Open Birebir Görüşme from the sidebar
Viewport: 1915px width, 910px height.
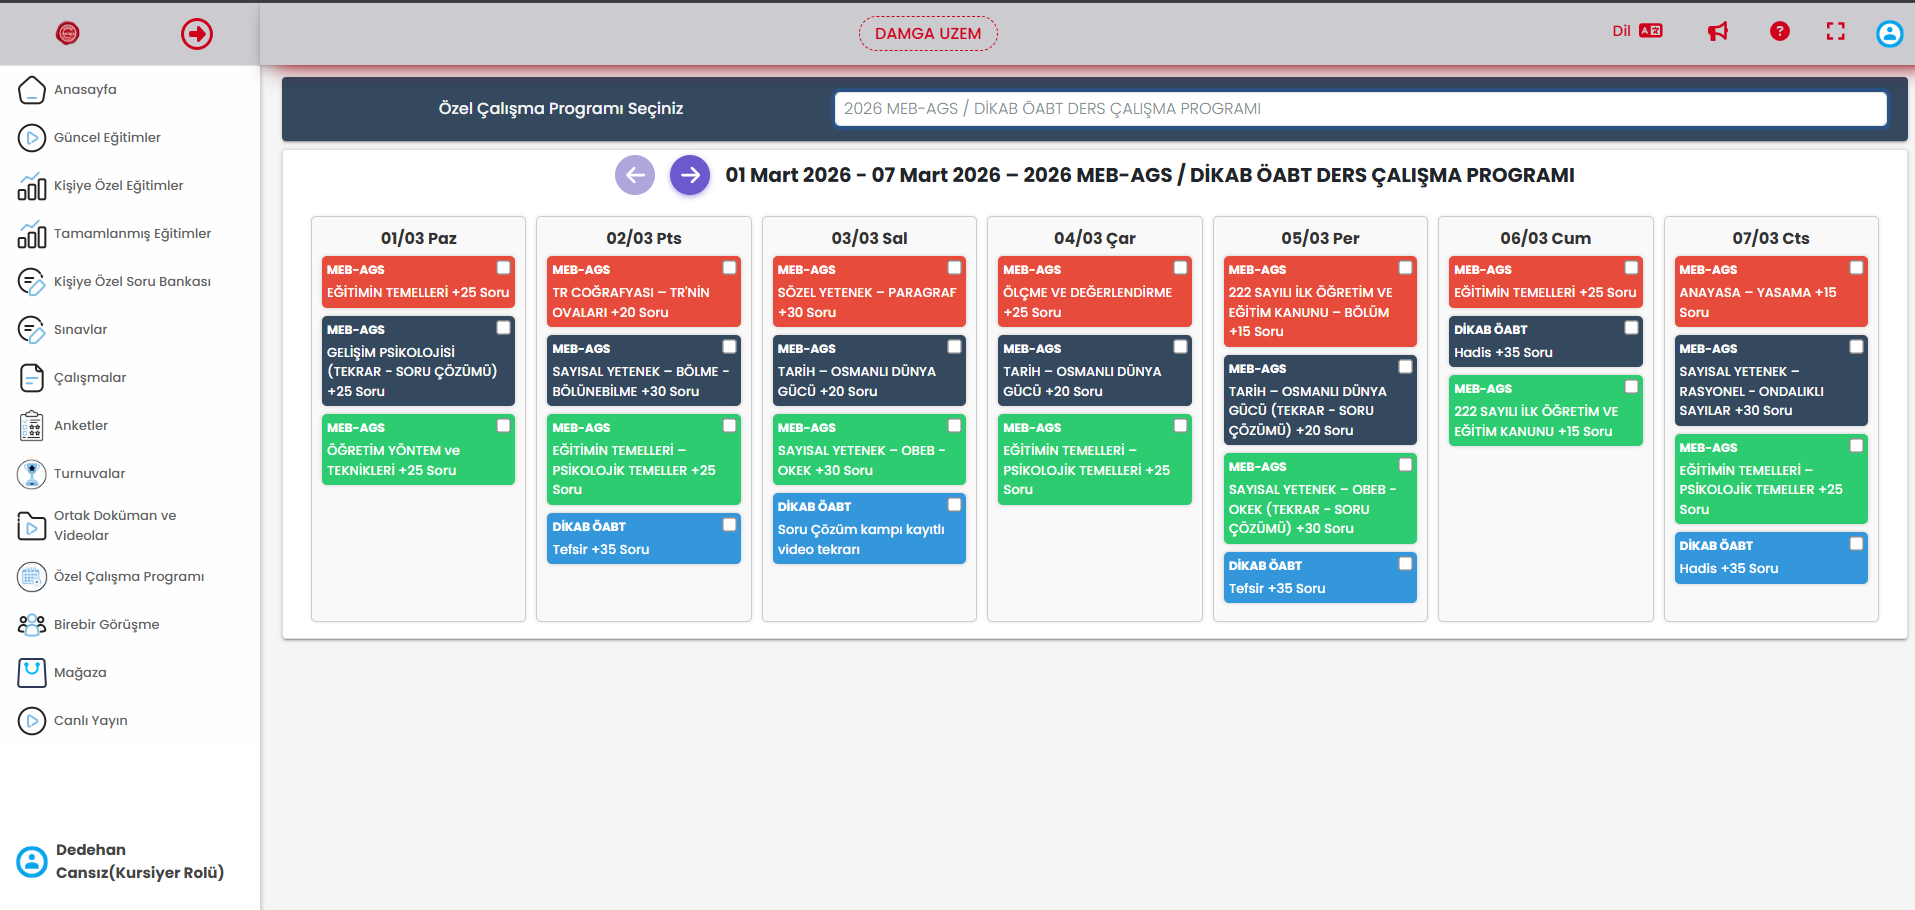pyautogui.click(x=106, y=625)
